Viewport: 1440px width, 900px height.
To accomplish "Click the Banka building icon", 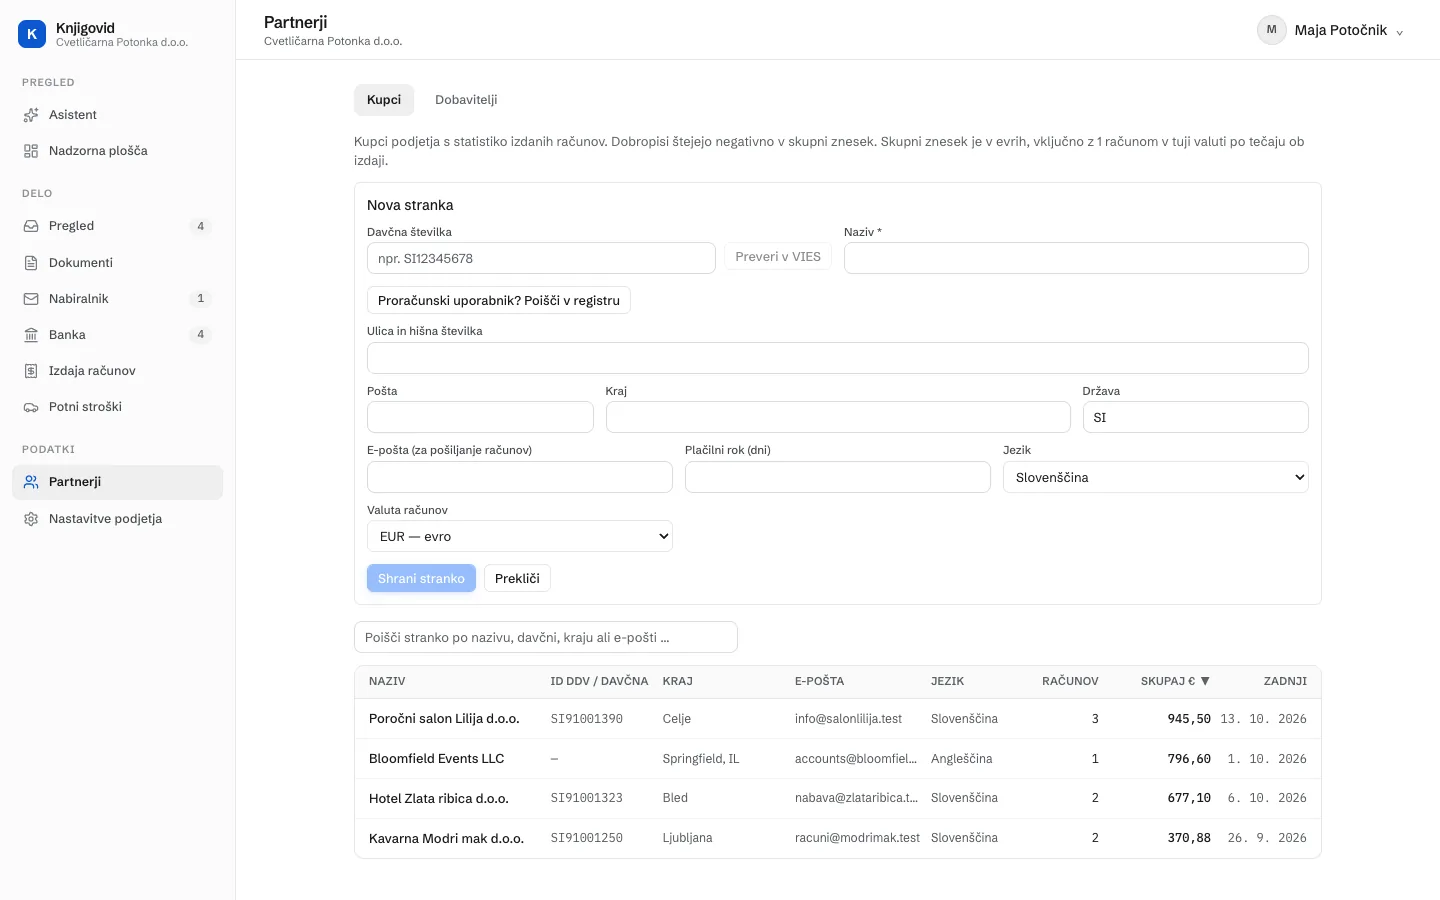I will [x=31, y=335].
